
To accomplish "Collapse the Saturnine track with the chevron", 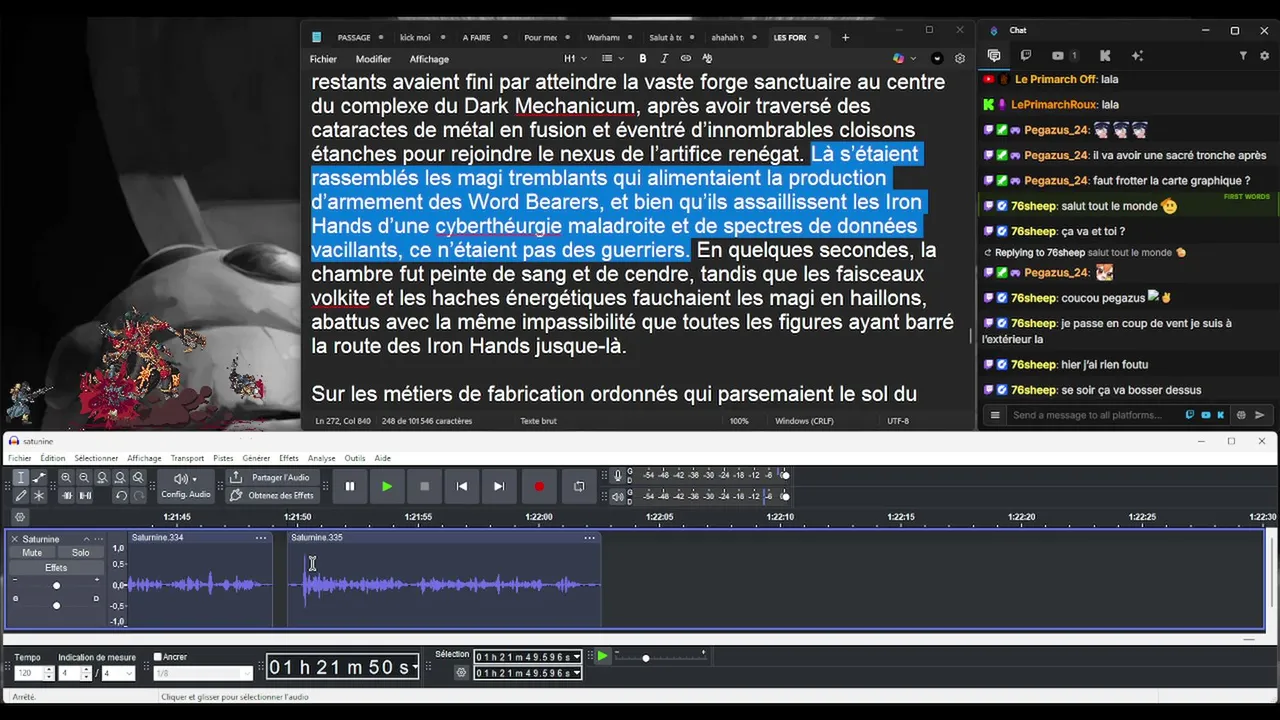I will [86, 539].
